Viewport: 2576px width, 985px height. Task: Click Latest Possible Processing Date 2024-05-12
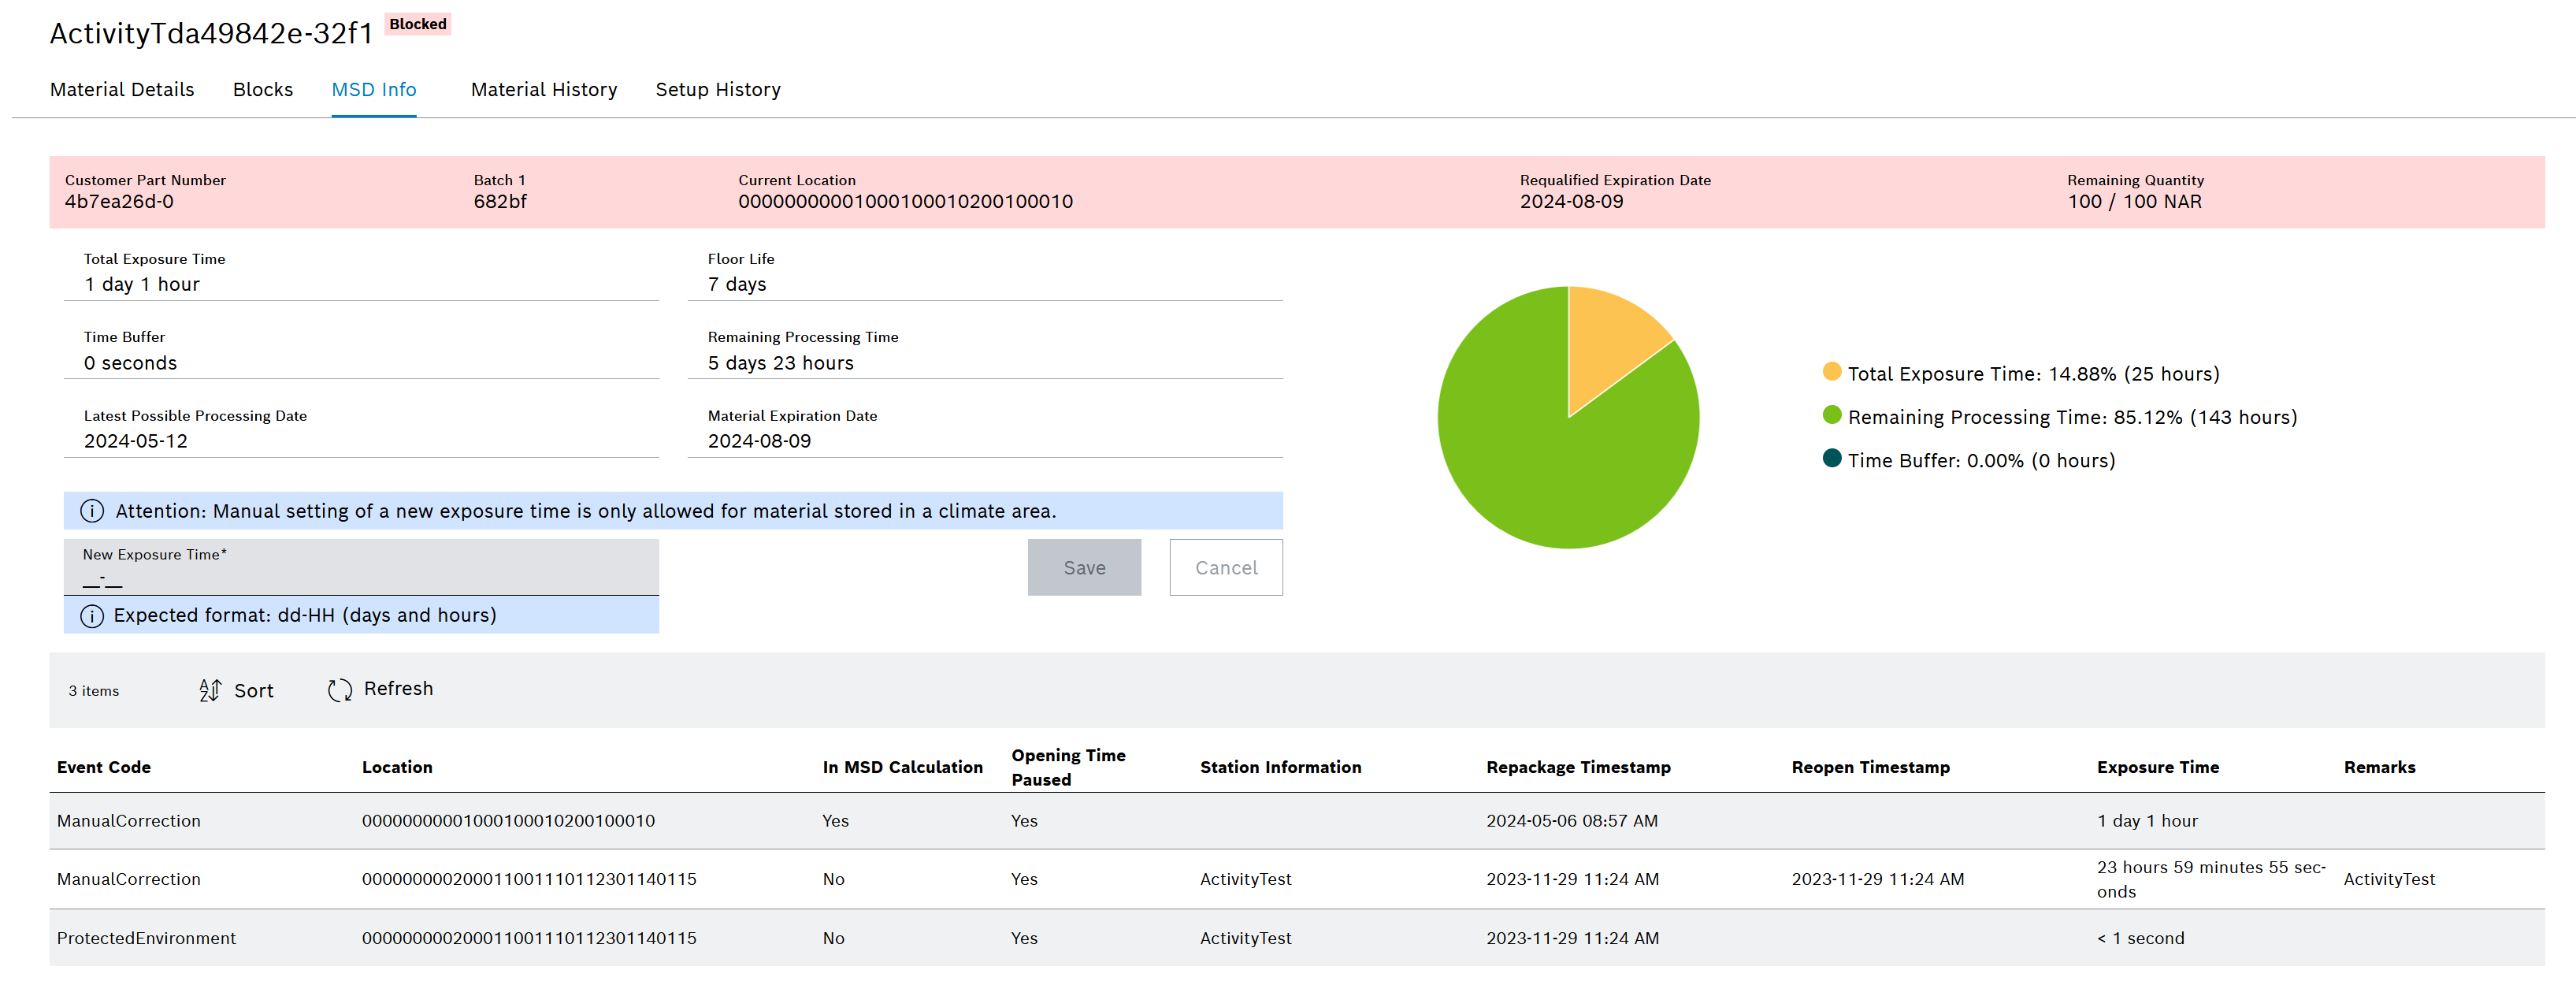coord(136,441)
